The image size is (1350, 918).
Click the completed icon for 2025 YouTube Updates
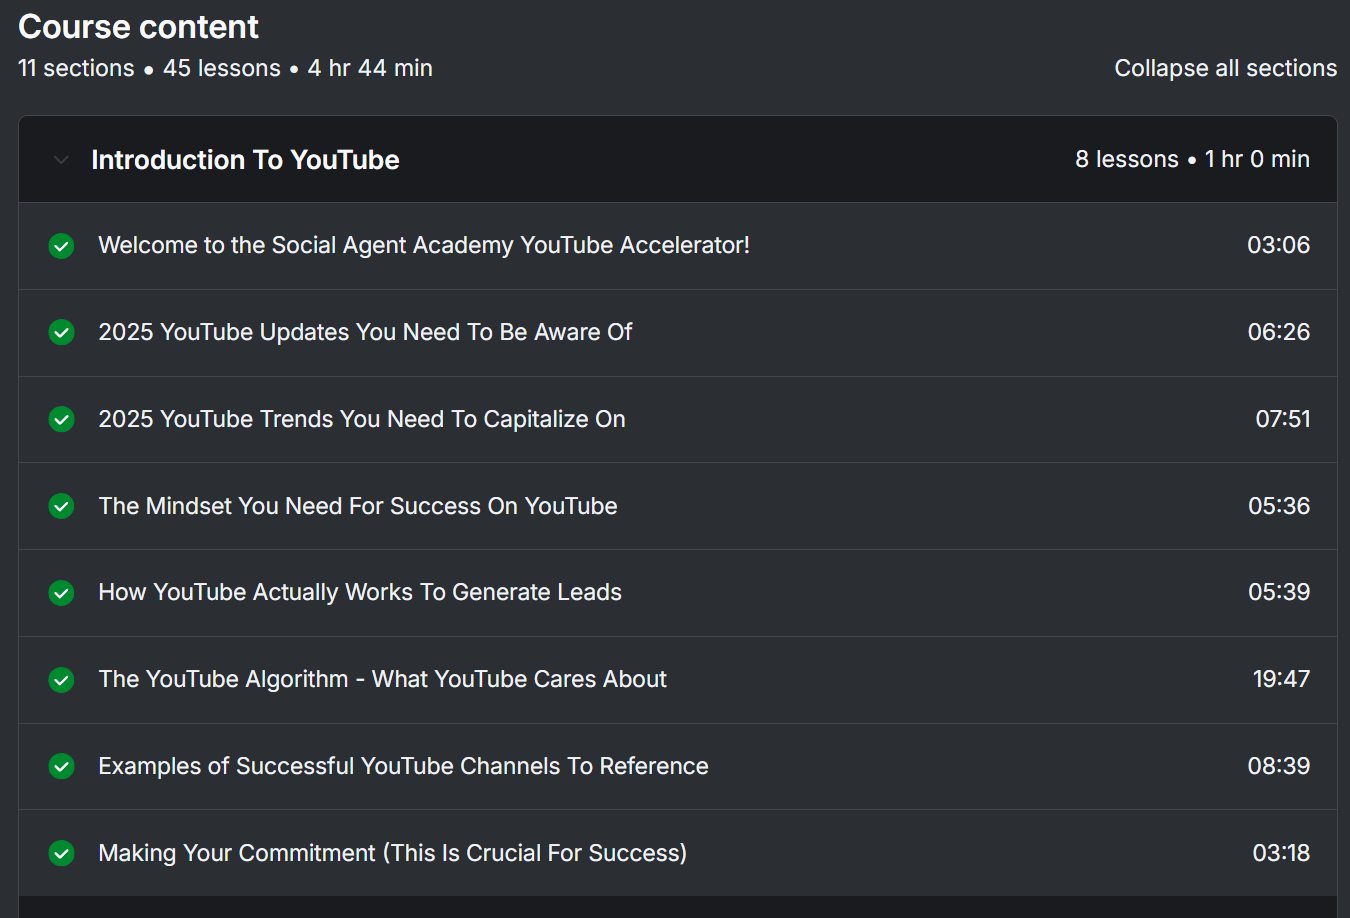pyautogui.click(x=61, y=333)
